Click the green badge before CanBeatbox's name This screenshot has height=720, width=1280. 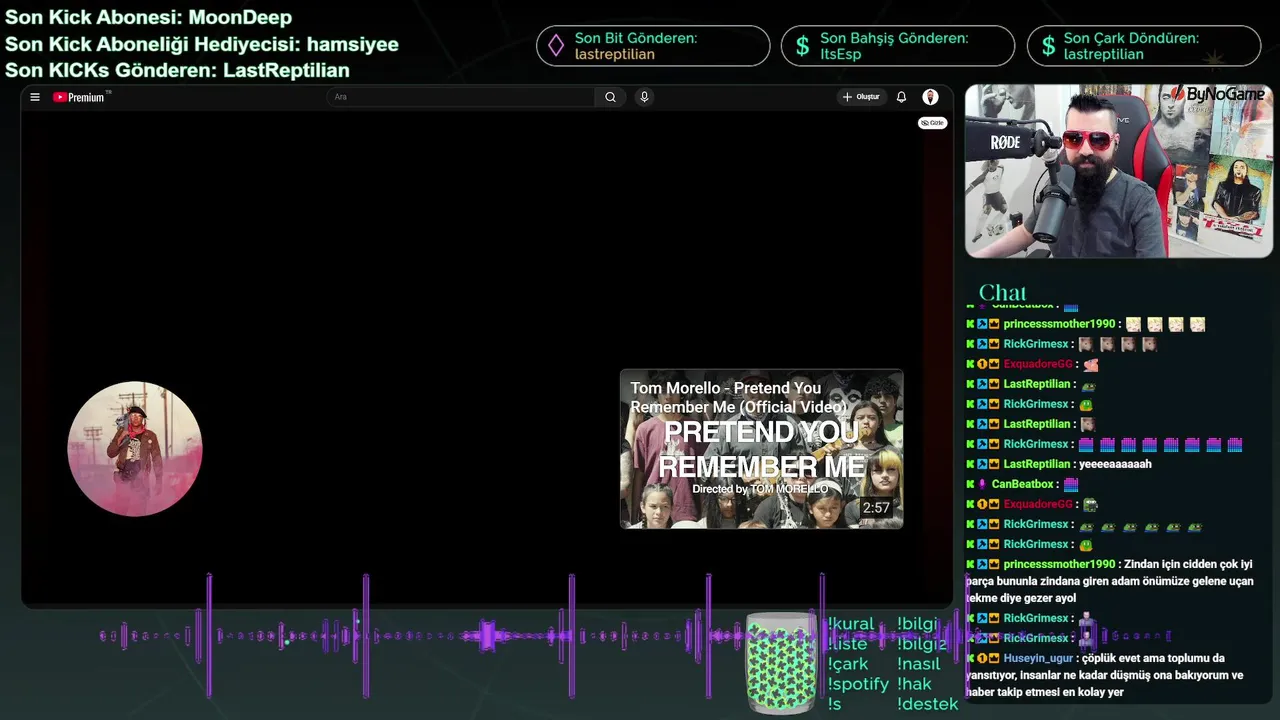coord(970,484)
